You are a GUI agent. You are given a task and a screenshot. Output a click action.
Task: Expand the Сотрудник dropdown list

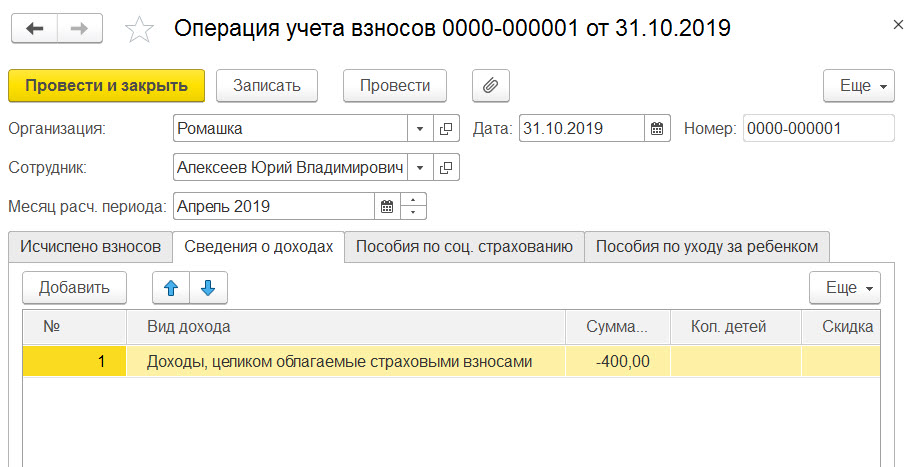click(x=420, y=168)
